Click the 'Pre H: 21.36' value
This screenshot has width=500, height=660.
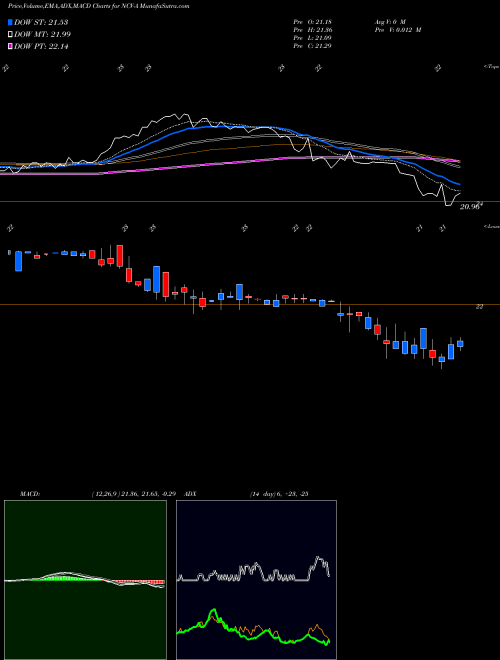click(313, 30)
